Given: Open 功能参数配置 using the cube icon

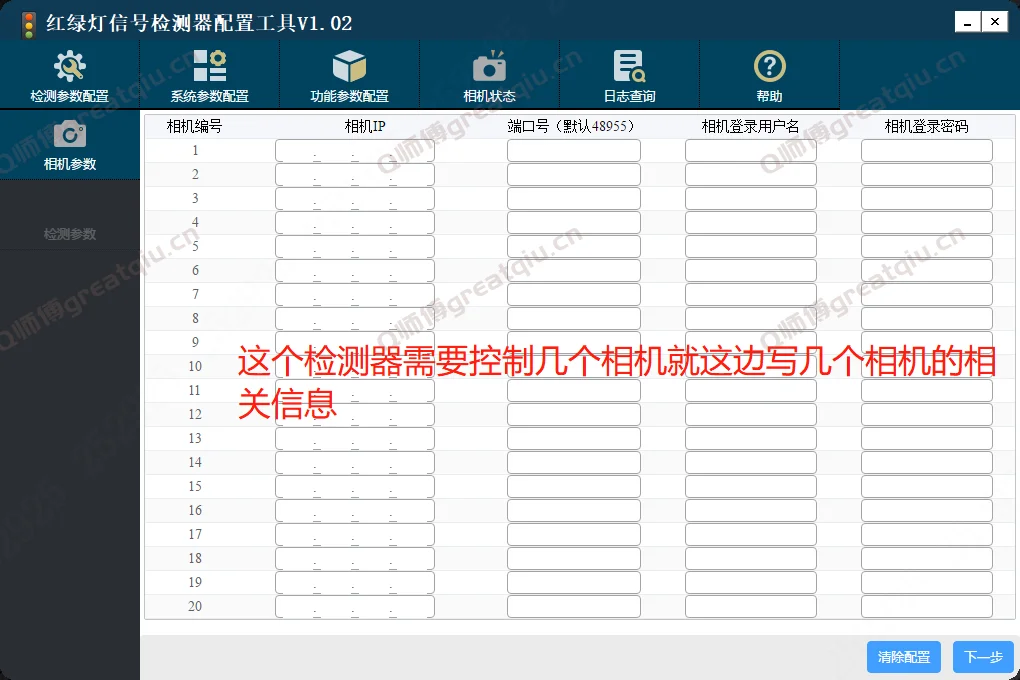Looking at the screenshot, I should [x=349, y=63].
